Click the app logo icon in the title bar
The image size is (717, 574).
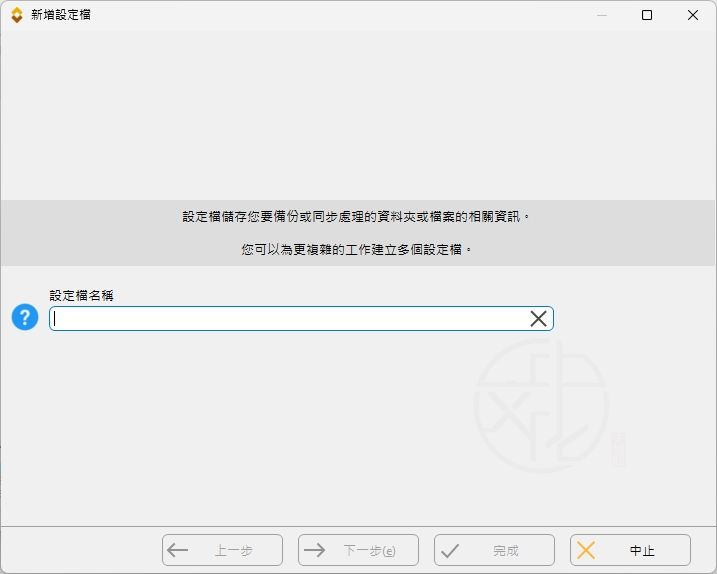[x=16, y=15]
